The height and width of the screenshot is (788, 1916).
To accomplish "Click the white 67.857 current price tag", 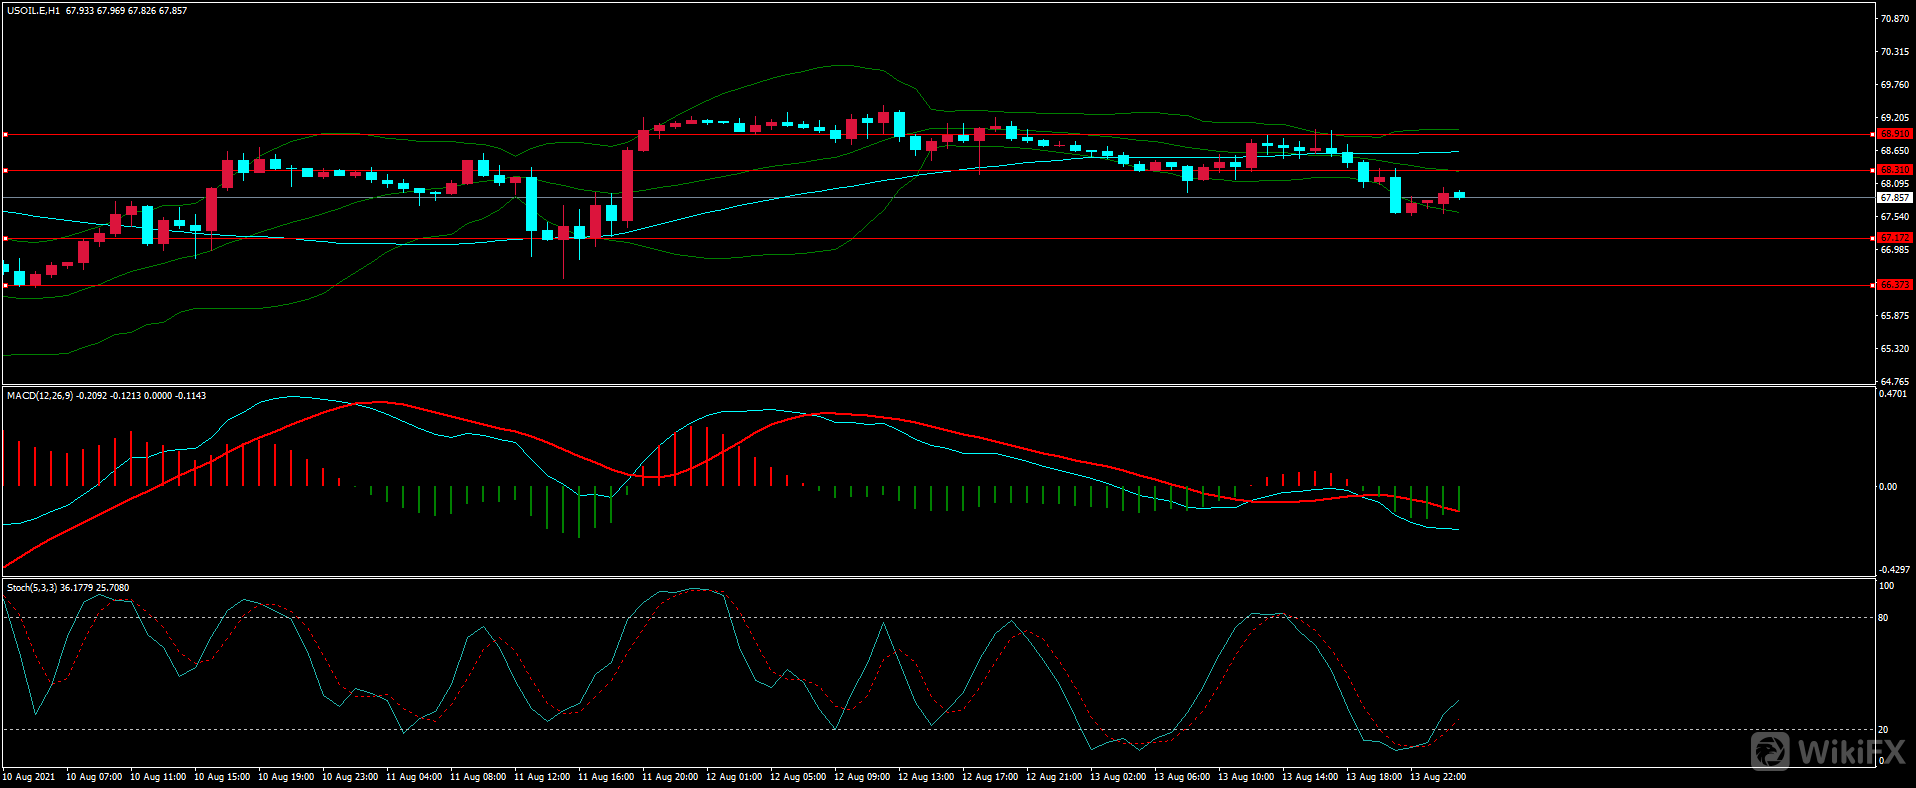I will pos(1894,198).
